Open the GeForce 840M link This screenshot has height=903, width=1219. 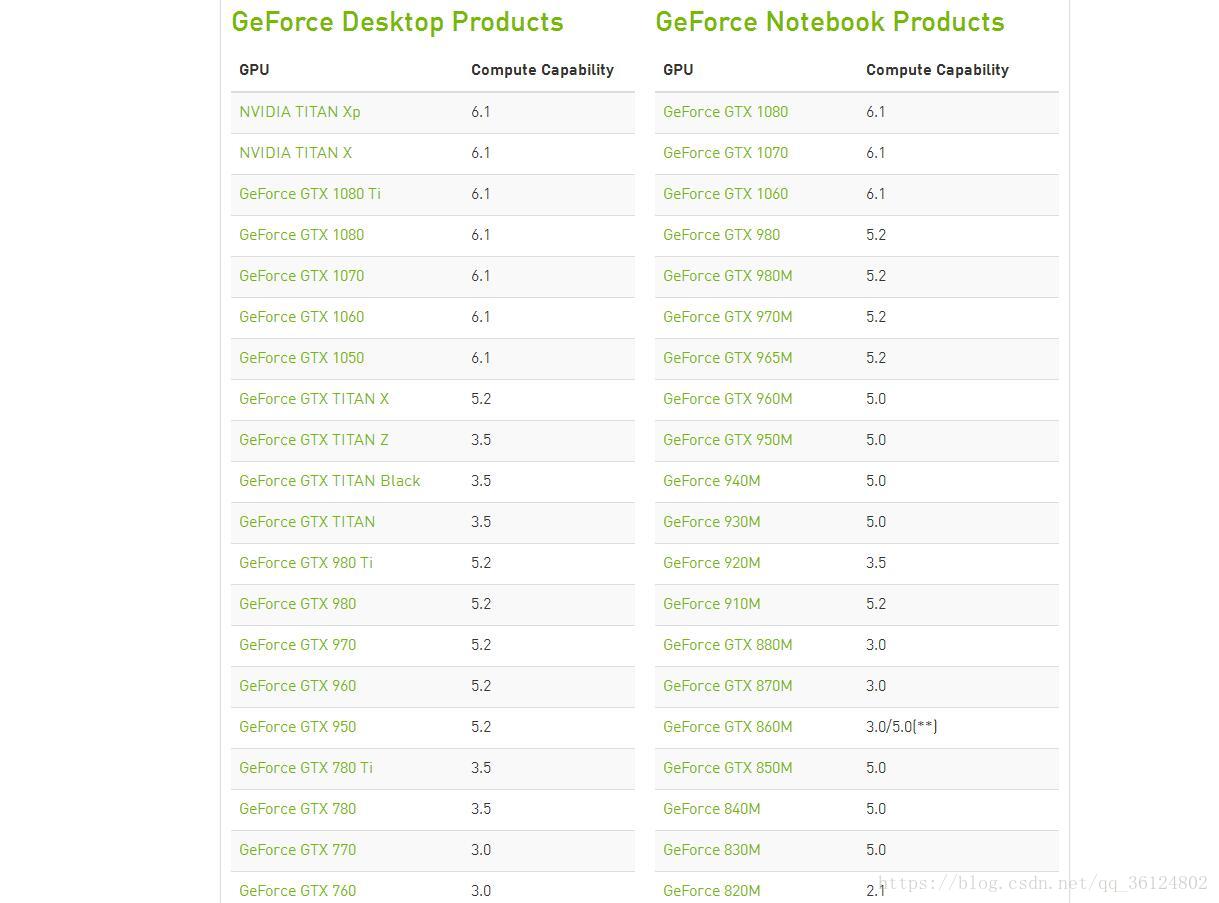[x=711, y=809]
